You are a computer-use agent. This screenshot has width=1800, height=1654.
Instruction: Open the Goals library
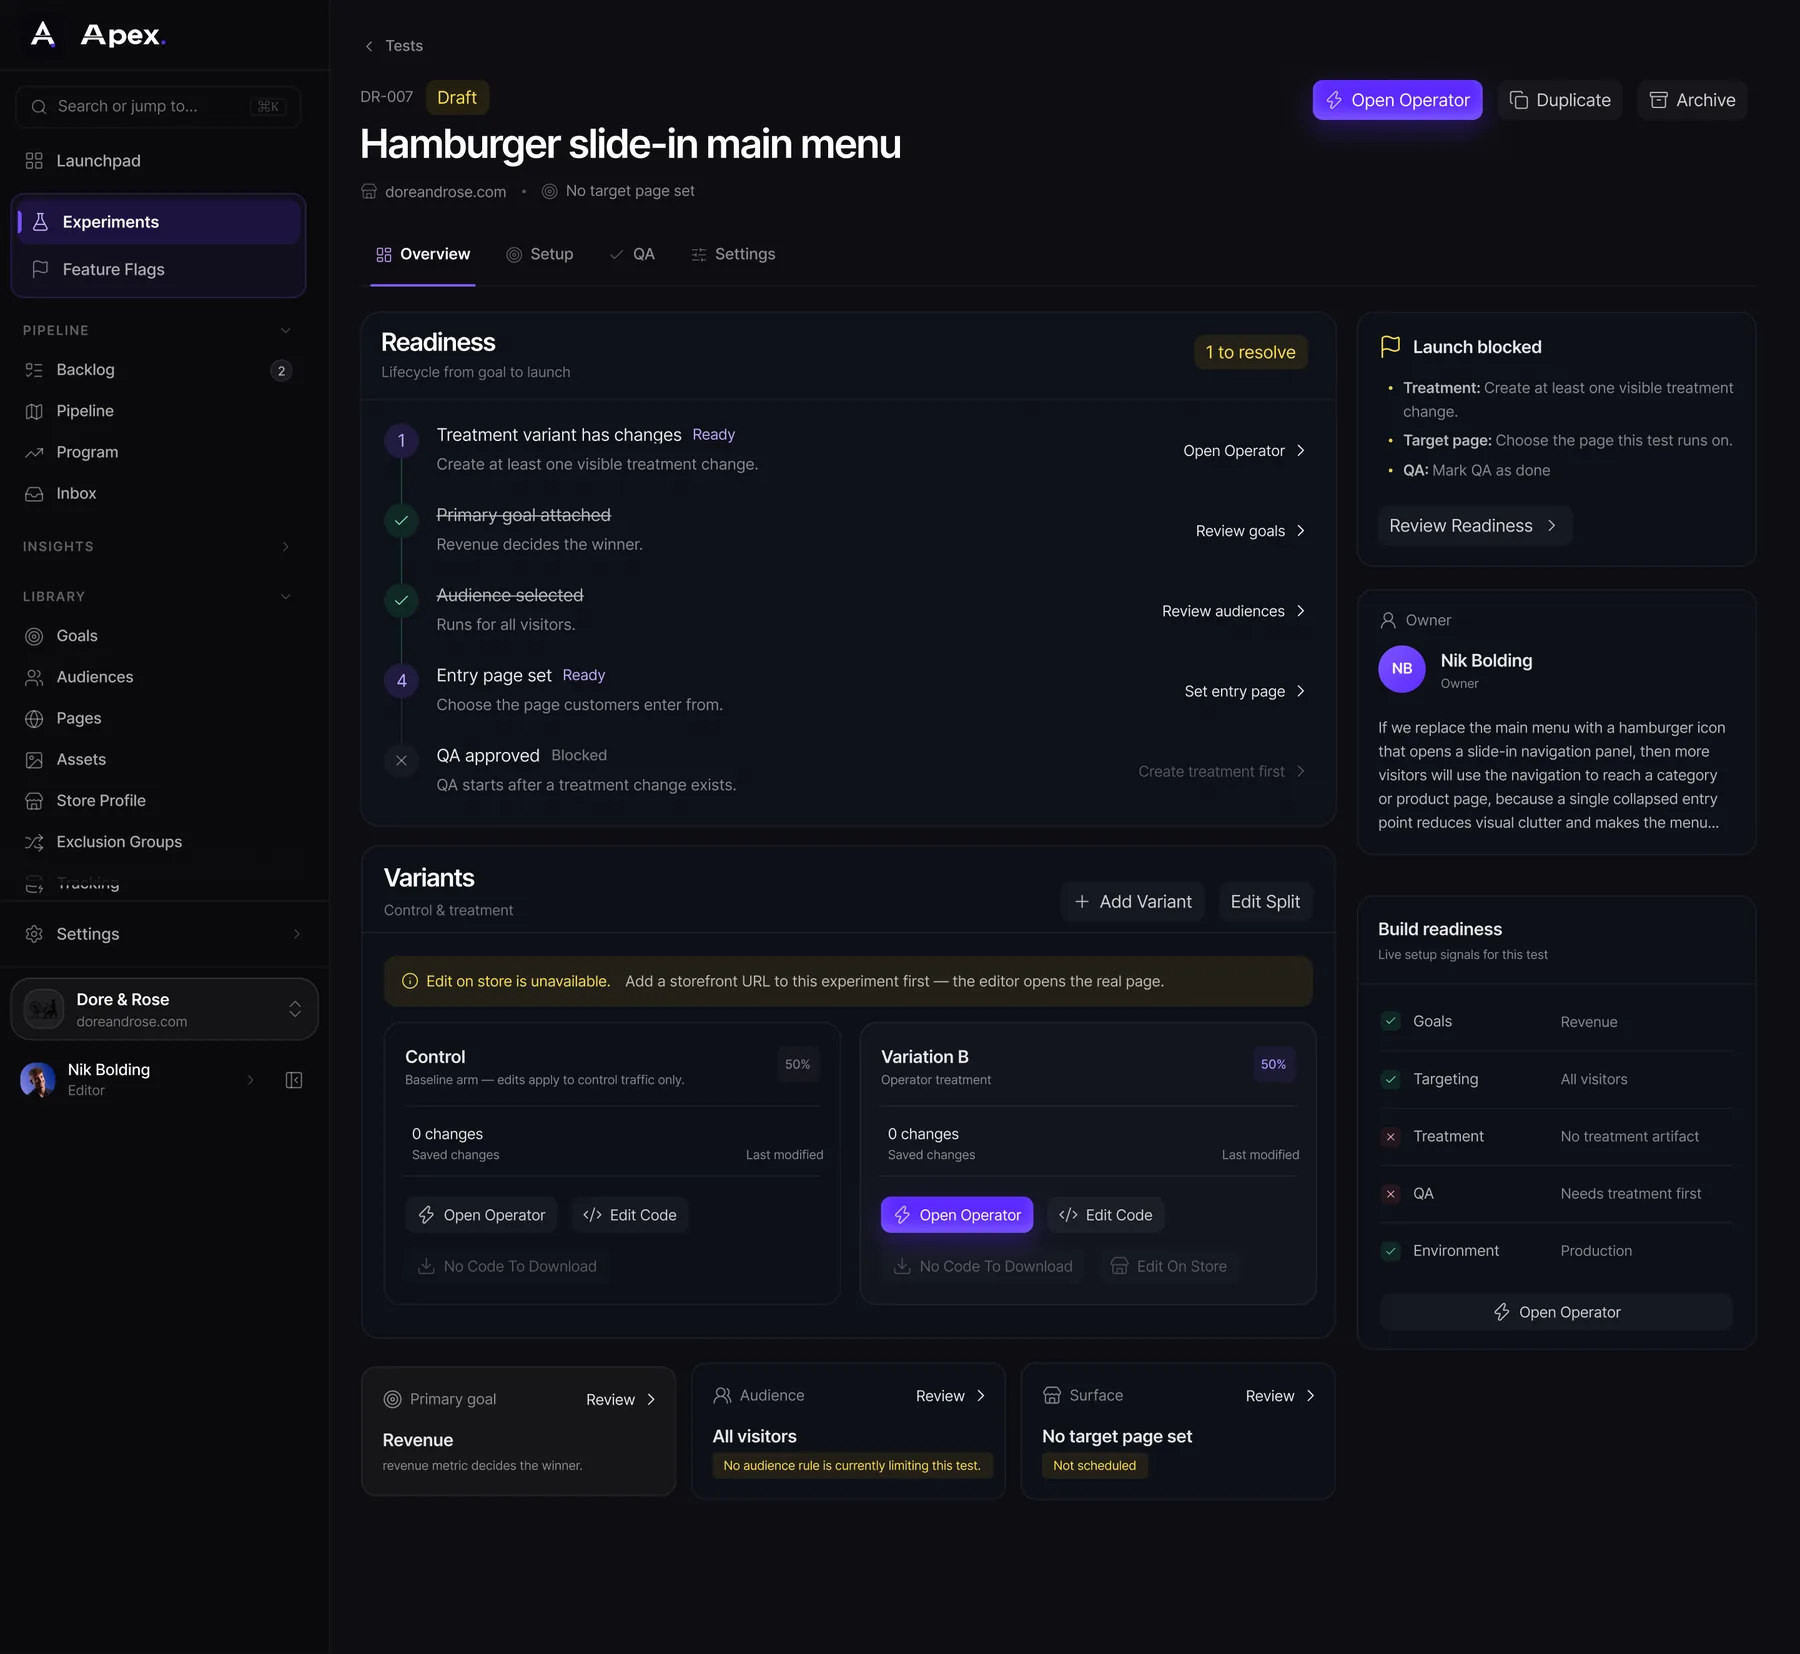click(158, 636)
